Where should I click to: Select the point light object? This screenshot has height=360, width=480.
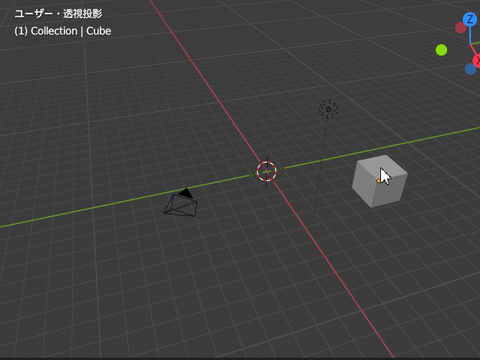(328, 109)
